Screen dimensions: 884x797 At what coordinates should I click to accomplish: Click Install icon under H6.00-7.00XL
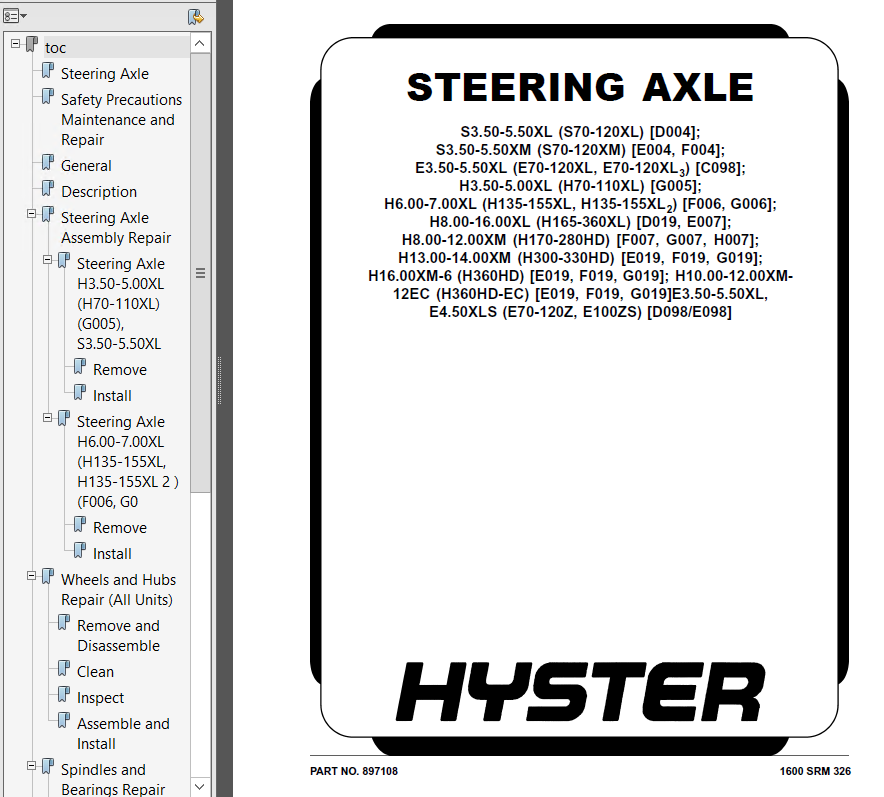[79, 551]
